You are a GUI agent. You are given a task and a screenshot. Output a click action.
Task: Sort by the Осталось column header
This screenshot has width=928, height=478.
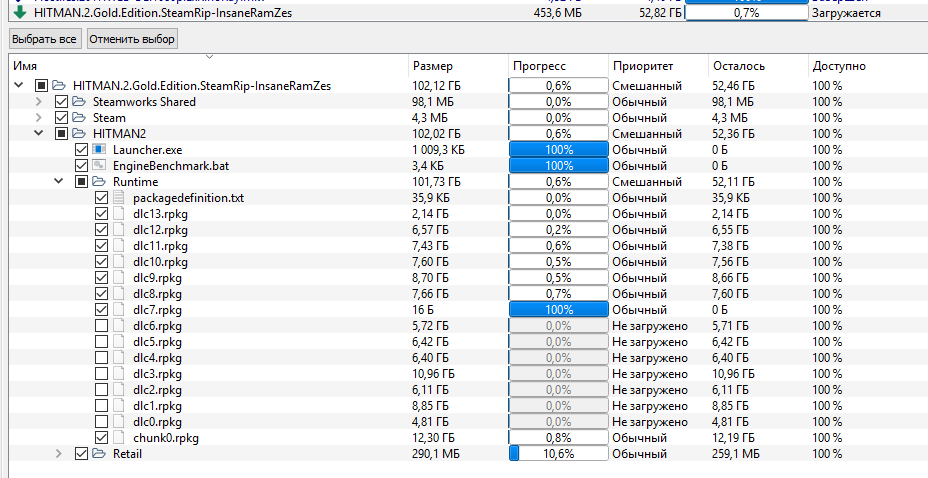758,66
